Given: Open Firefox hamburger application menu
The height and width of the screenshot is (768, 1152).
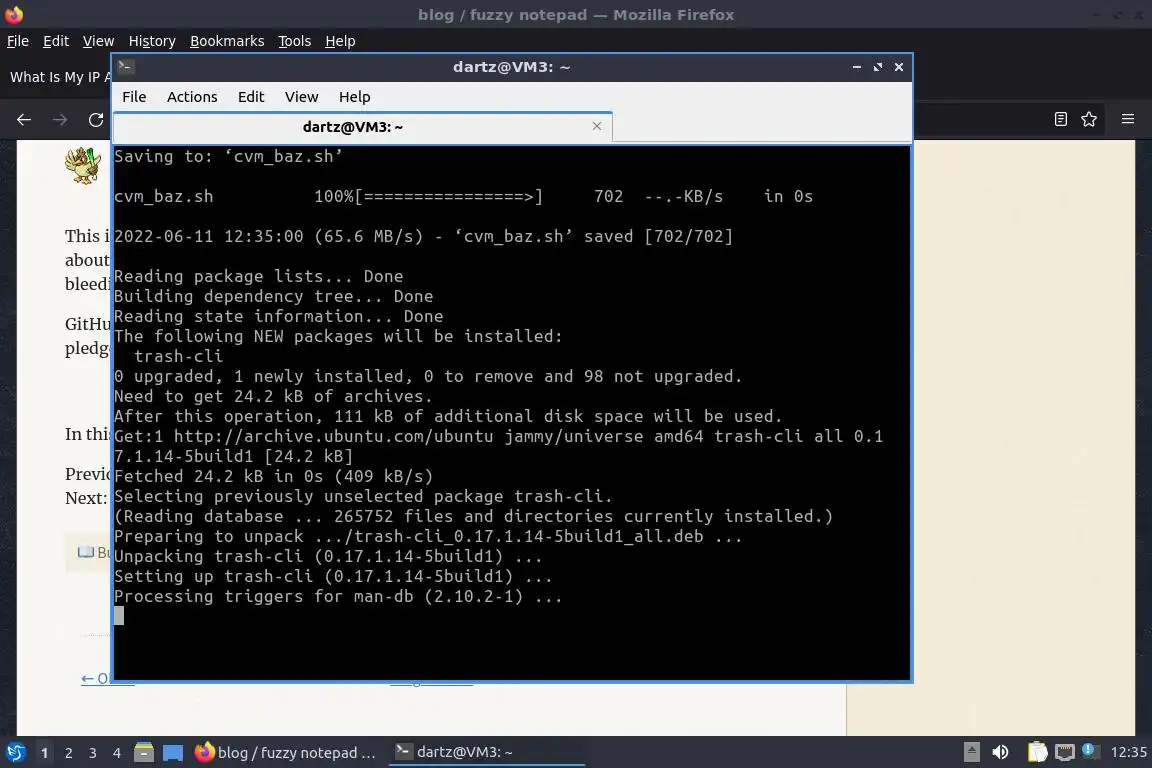Looking at the screenshot, I should 1128,119.
